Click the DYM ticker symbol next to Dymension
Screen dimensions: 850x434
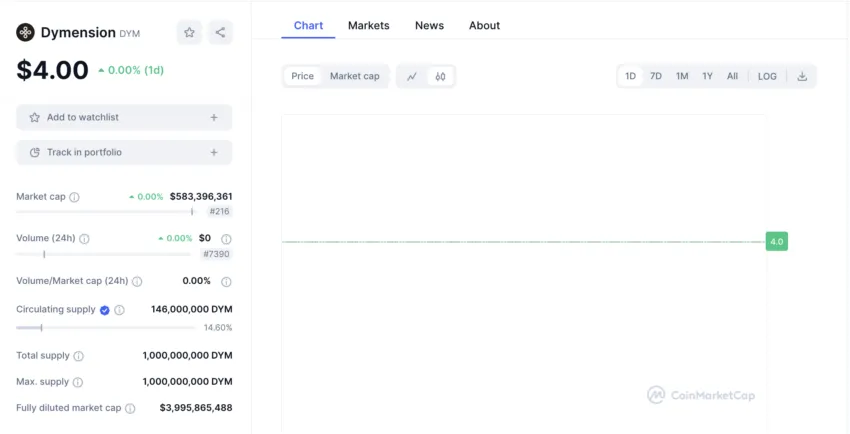click(x=130, y=34)
